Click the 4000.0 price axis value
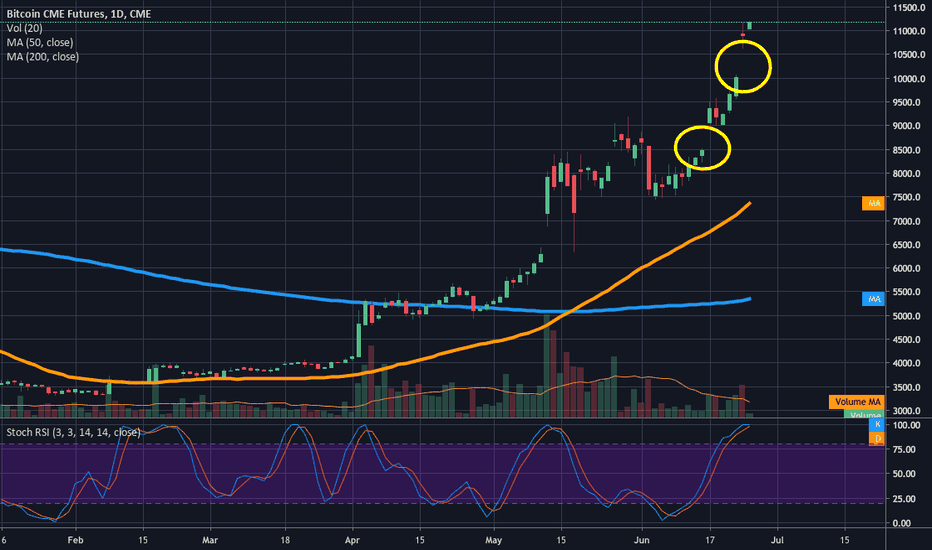Screen dimensions: 932x550 click(906, 363)
